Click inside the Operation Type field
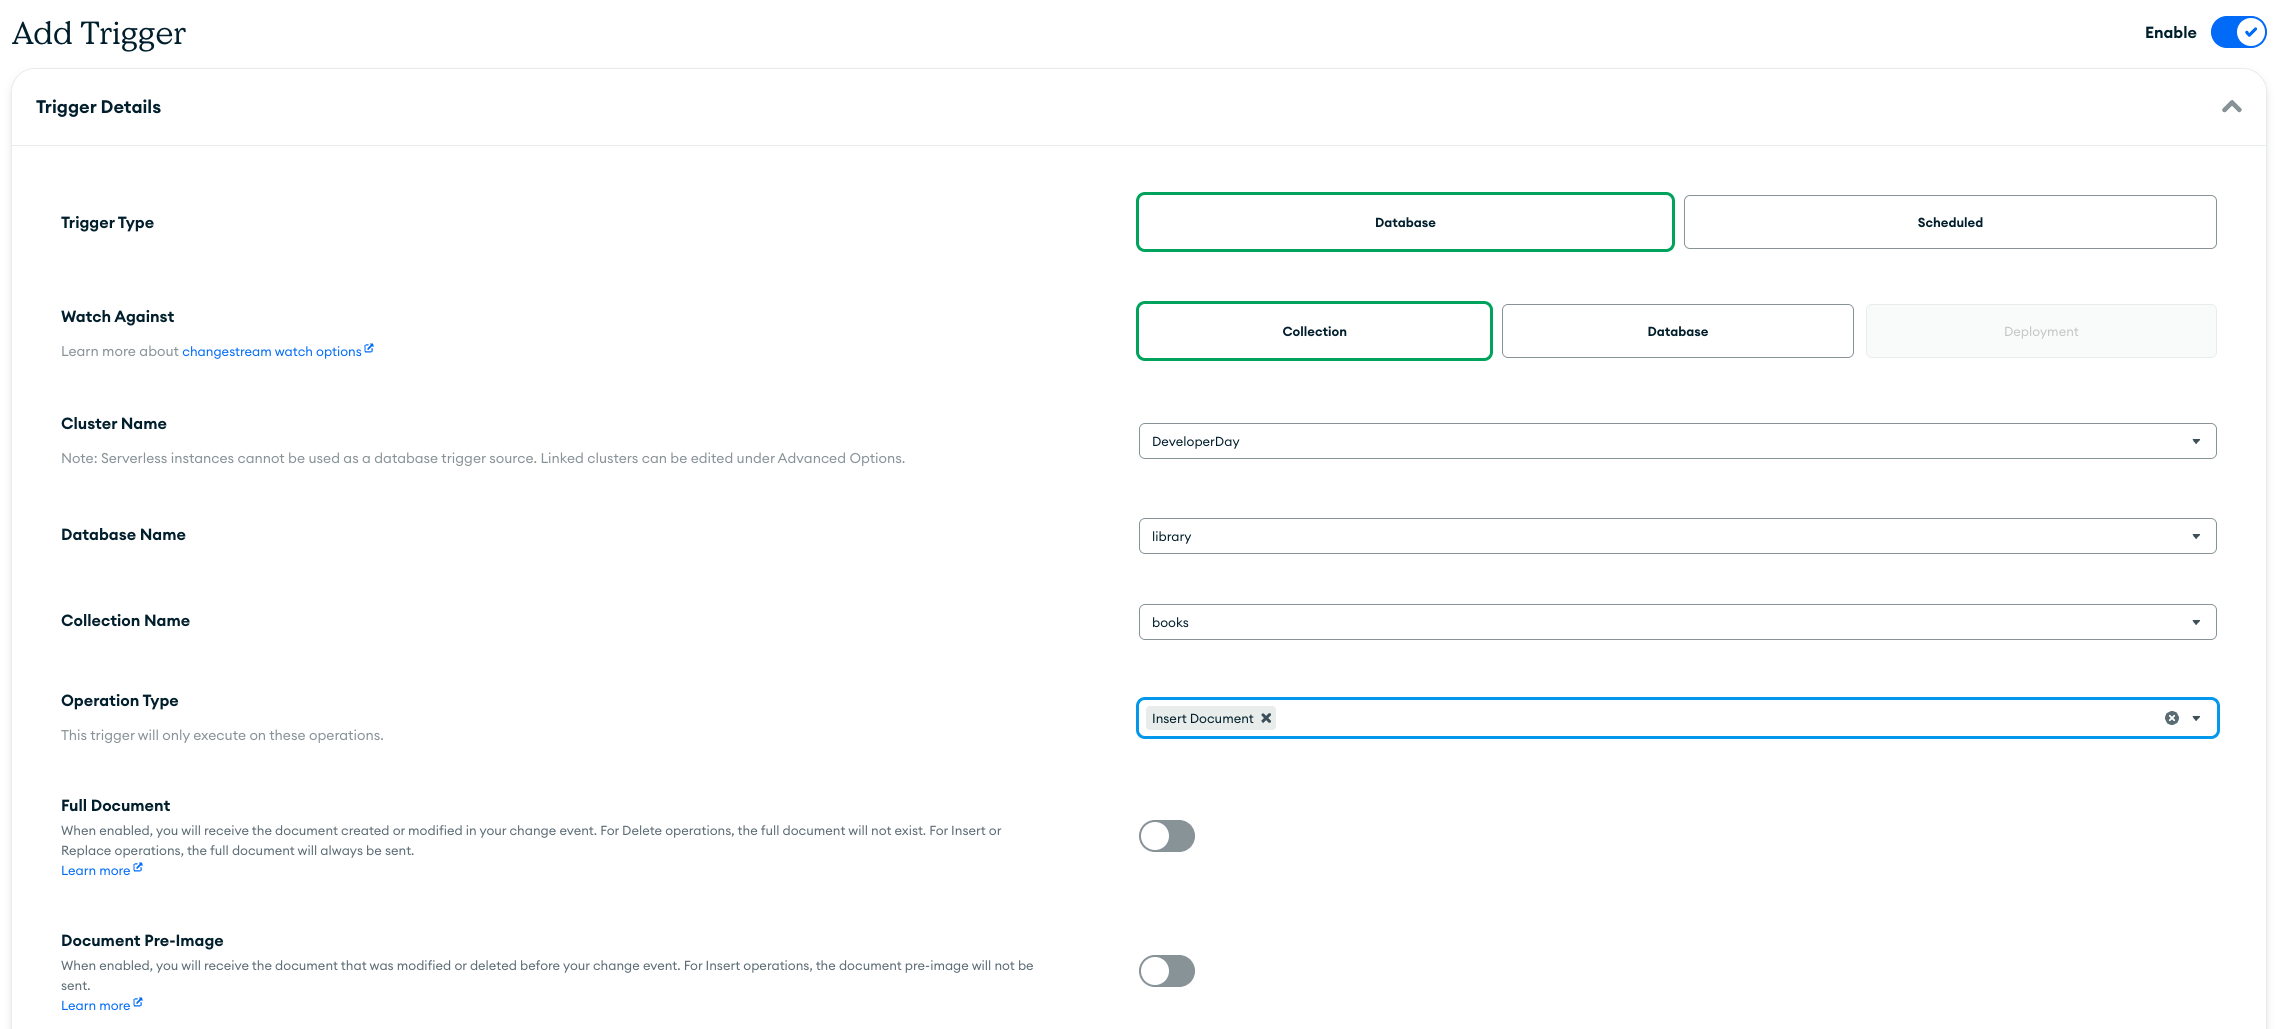2279x1029 pixels. click(x=1700, y=718)
